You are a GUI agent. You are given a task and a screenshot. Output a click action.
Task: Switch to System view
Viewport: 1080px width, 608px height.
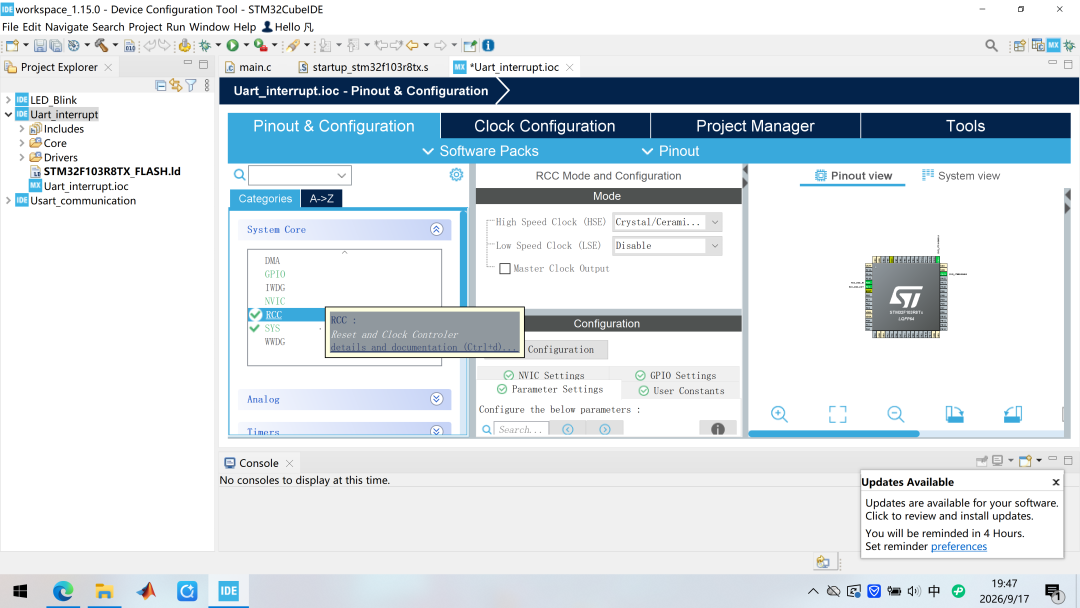(961, 176)
